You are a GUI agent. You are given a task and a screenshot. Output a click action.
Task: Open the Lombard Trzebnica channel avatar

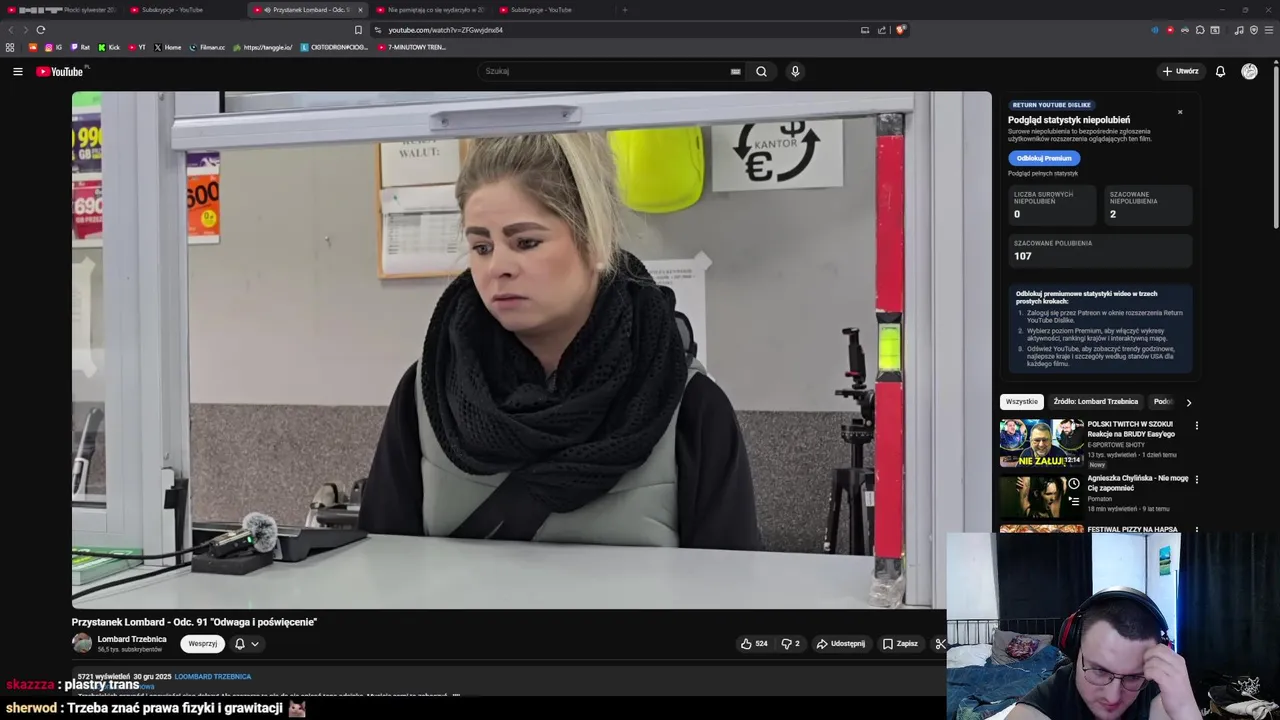tap(82, 643)
